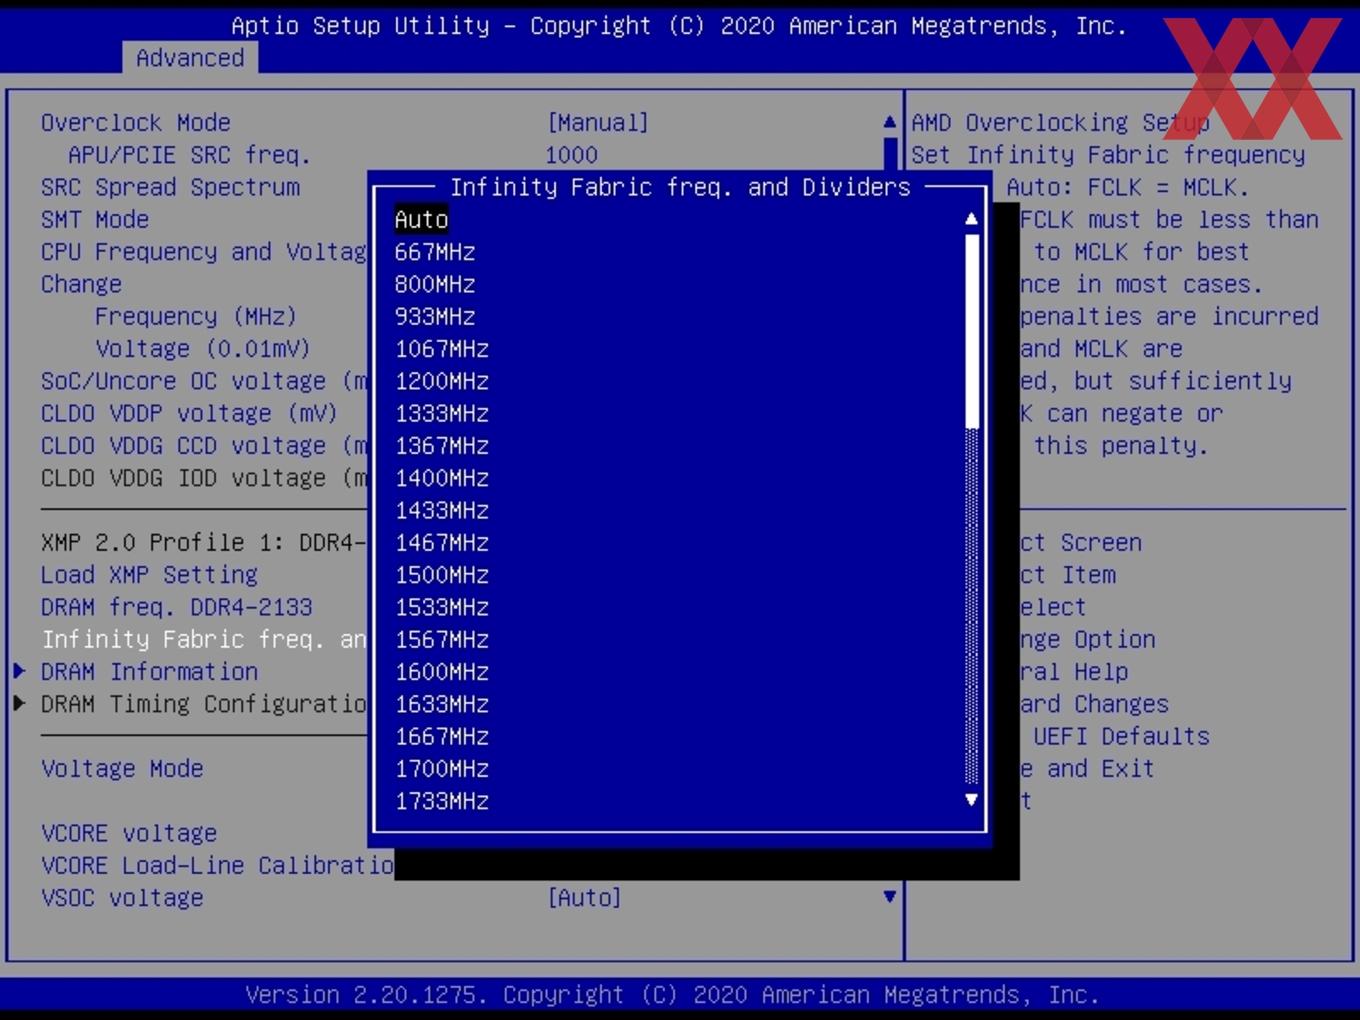The height and width of the screenshot is (1020, 1360).
Task: Pick the 1367MHz option
Action: point(442,446)
